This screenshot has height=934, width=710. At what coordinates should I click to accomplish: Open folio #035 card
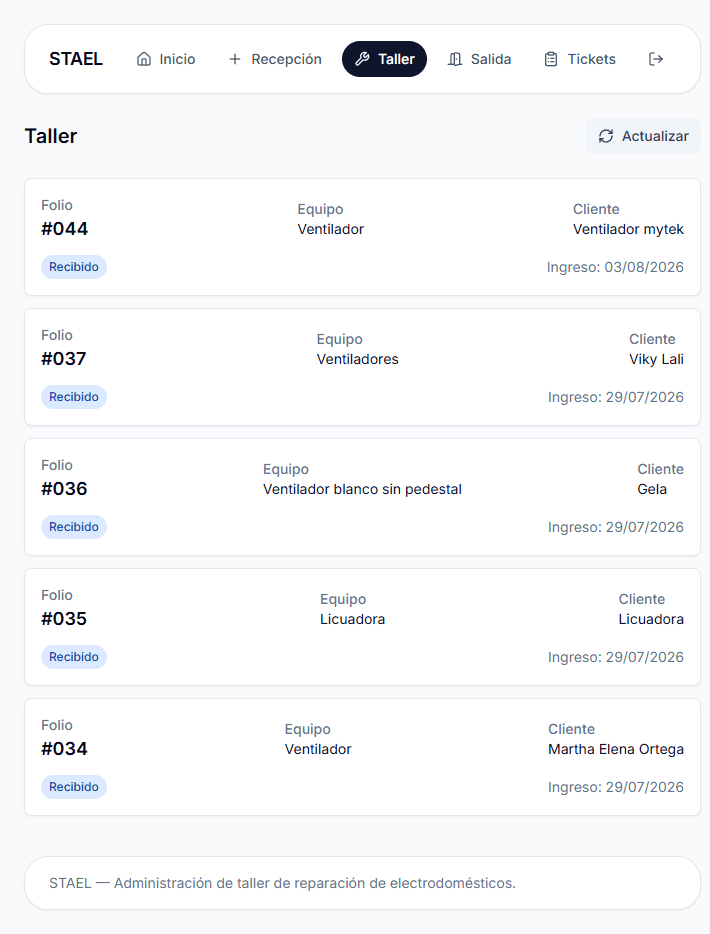[x=362, y=627]
